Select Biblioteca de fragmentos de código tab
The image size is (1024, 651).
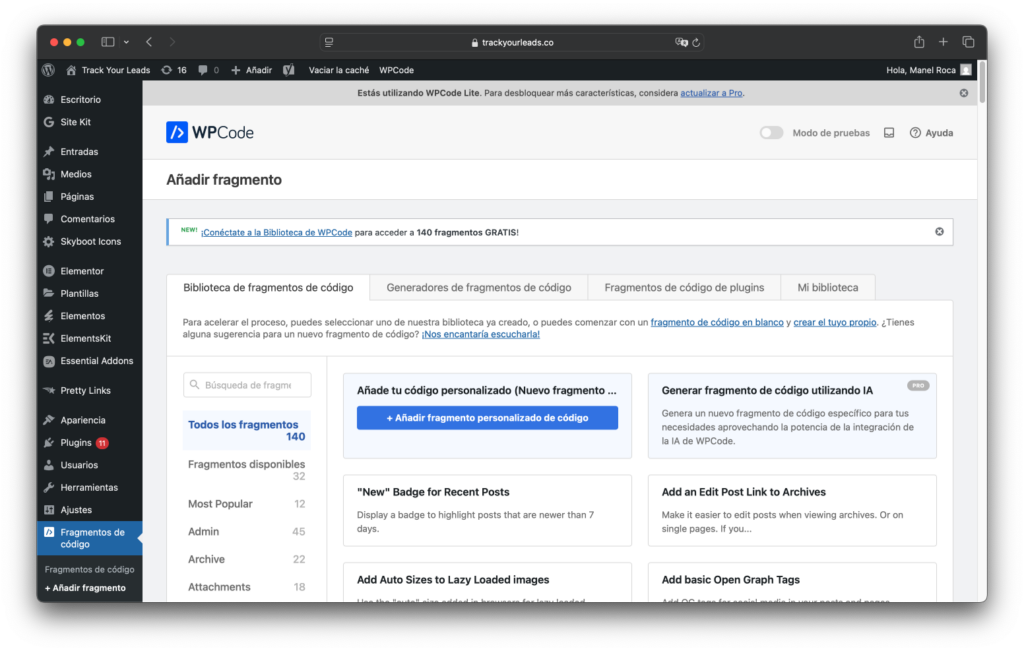click(268, 287)
